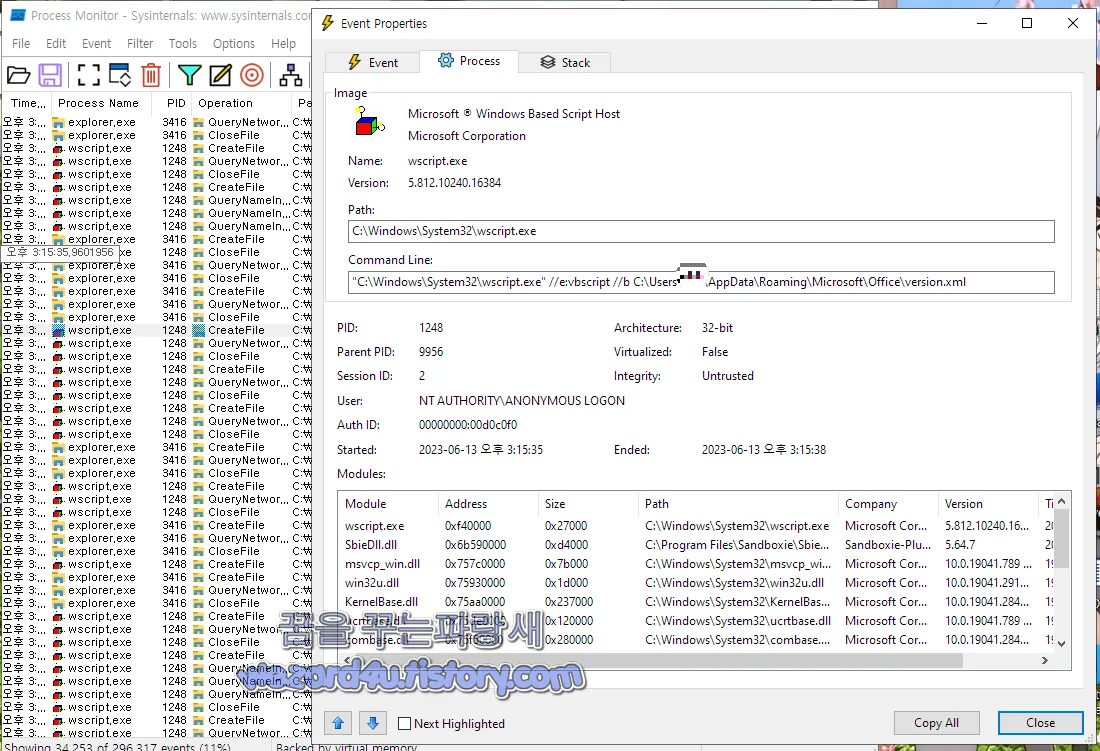Jump to previous event with up arrow
Image resolution: width=1100 pixels, height=751 pixels.
(337, 722)
